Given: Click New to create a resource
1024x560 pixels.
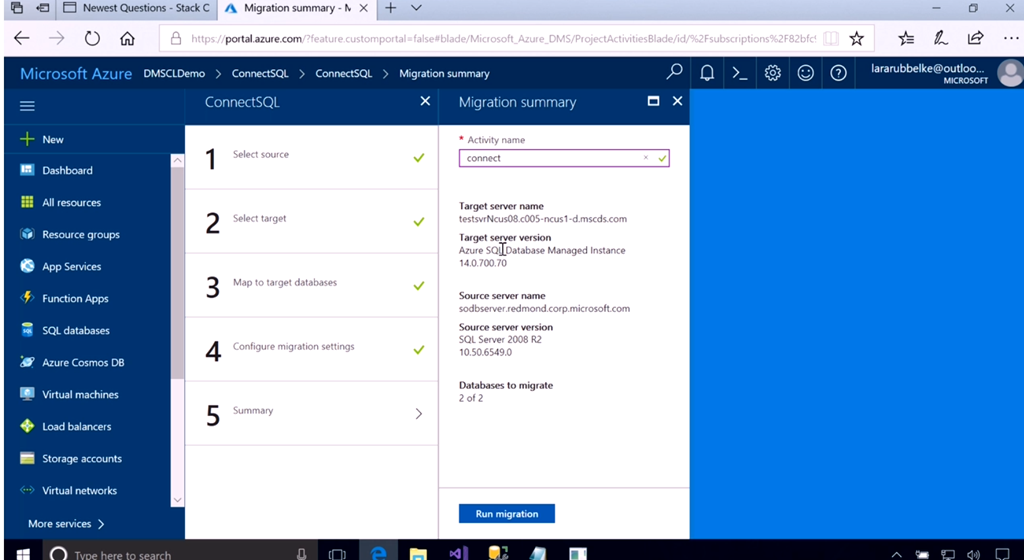Looking at the screenshot, I should [x=52, y=139].
